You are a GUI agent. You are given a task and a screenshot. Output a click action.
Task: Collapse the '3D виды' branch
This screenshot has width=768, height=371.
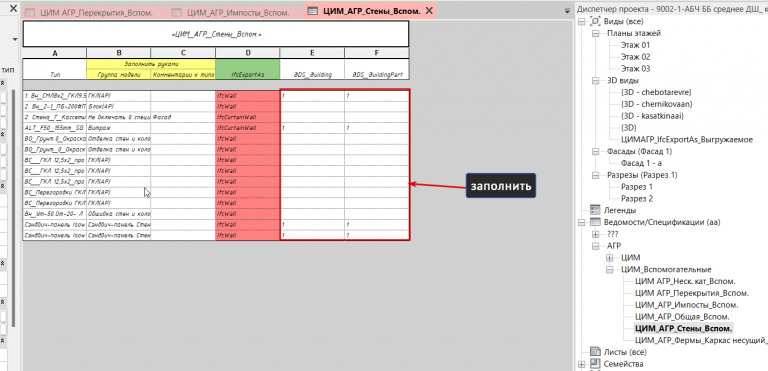click(x=596, y=80)
